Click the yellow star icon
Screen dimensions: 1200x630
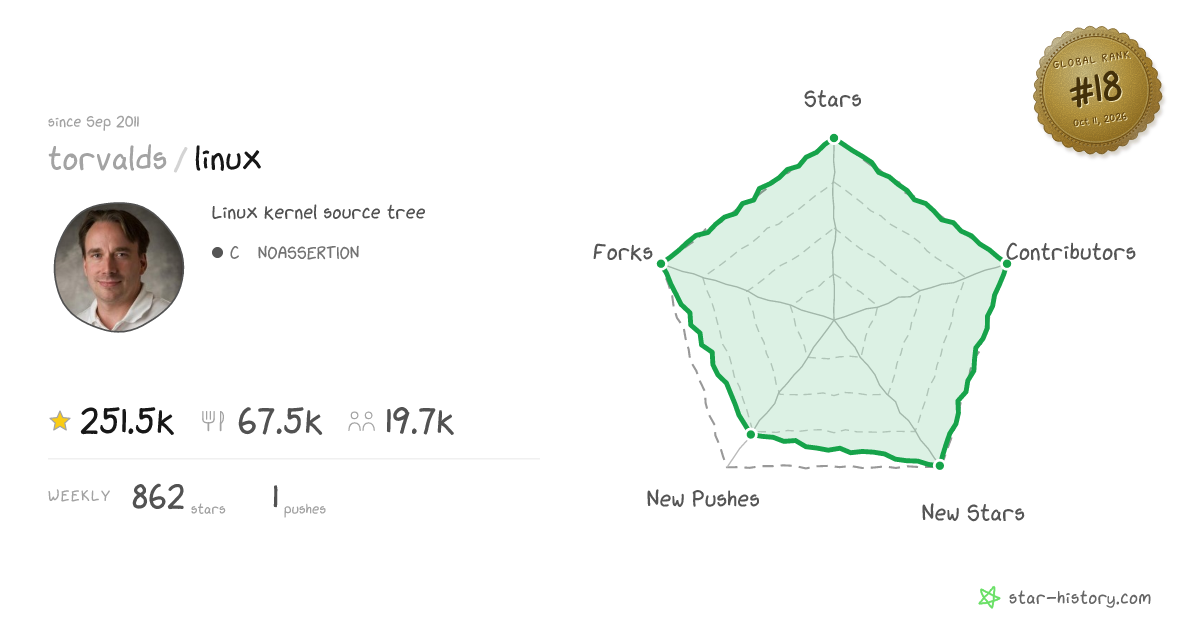pos(60,422)
